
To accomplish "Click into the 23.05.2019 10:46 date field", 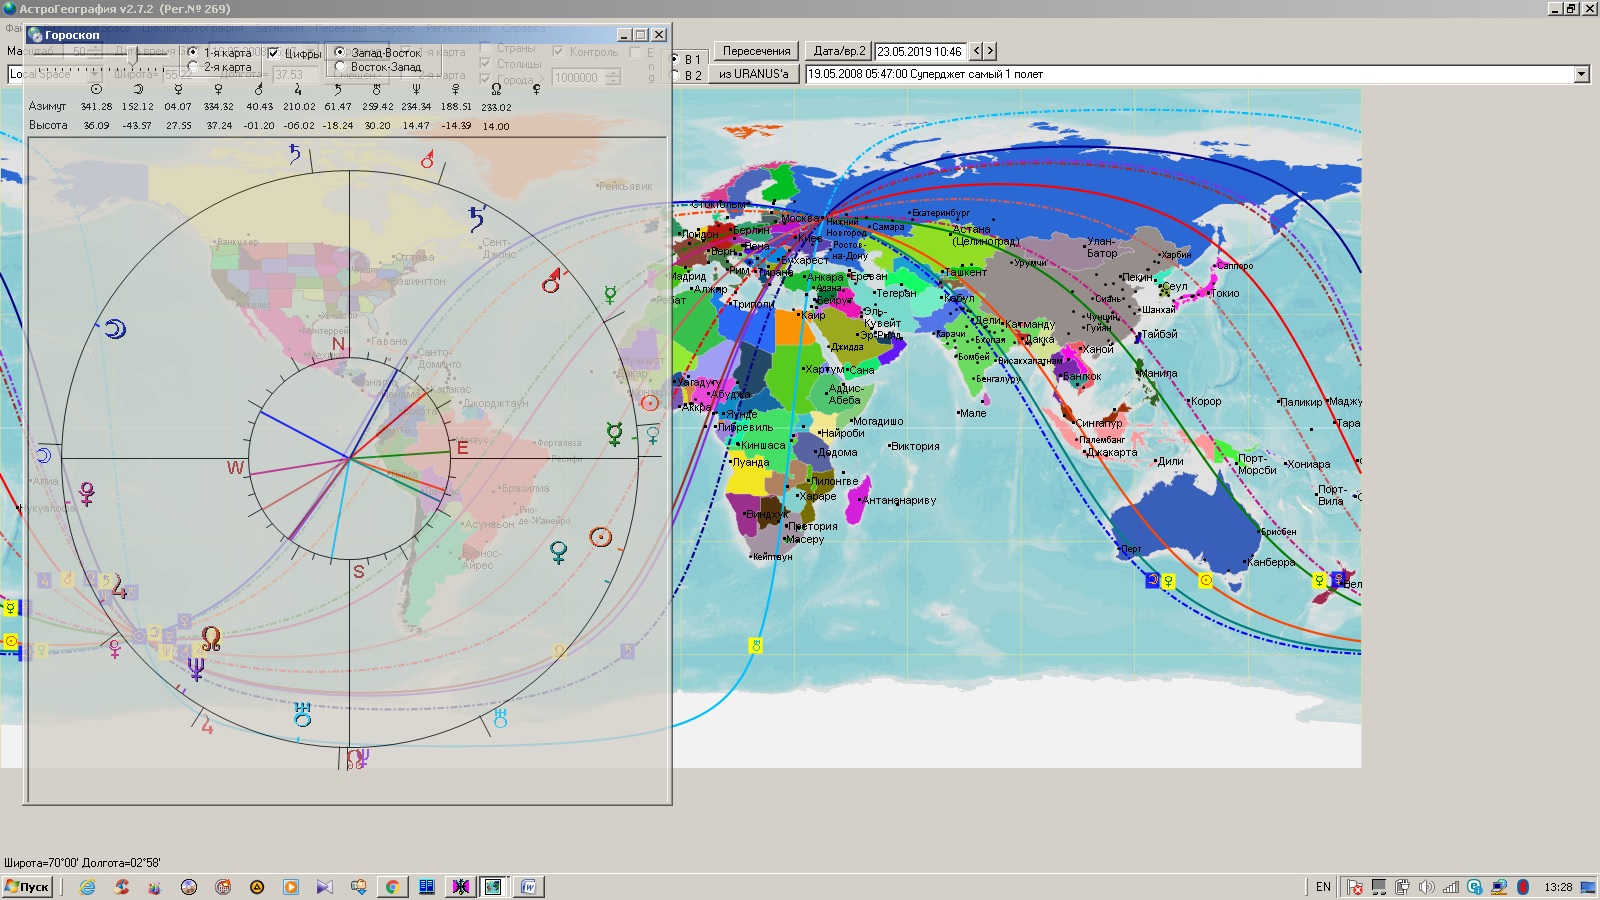I will coord(920,51).
